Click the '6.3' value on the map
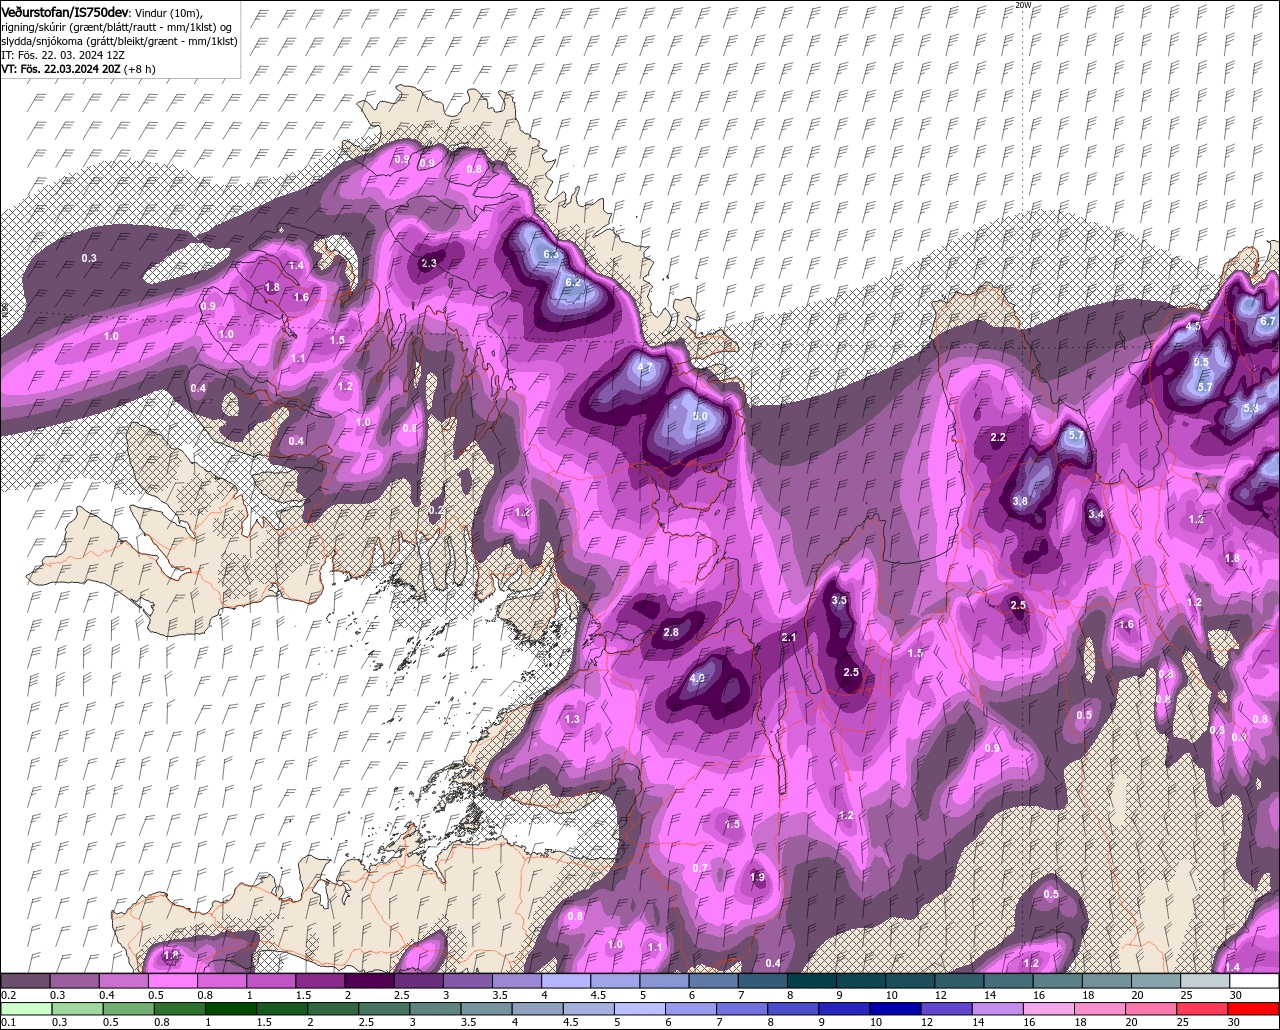This screenshot has height=1030, width=1280. coord(550,254)
